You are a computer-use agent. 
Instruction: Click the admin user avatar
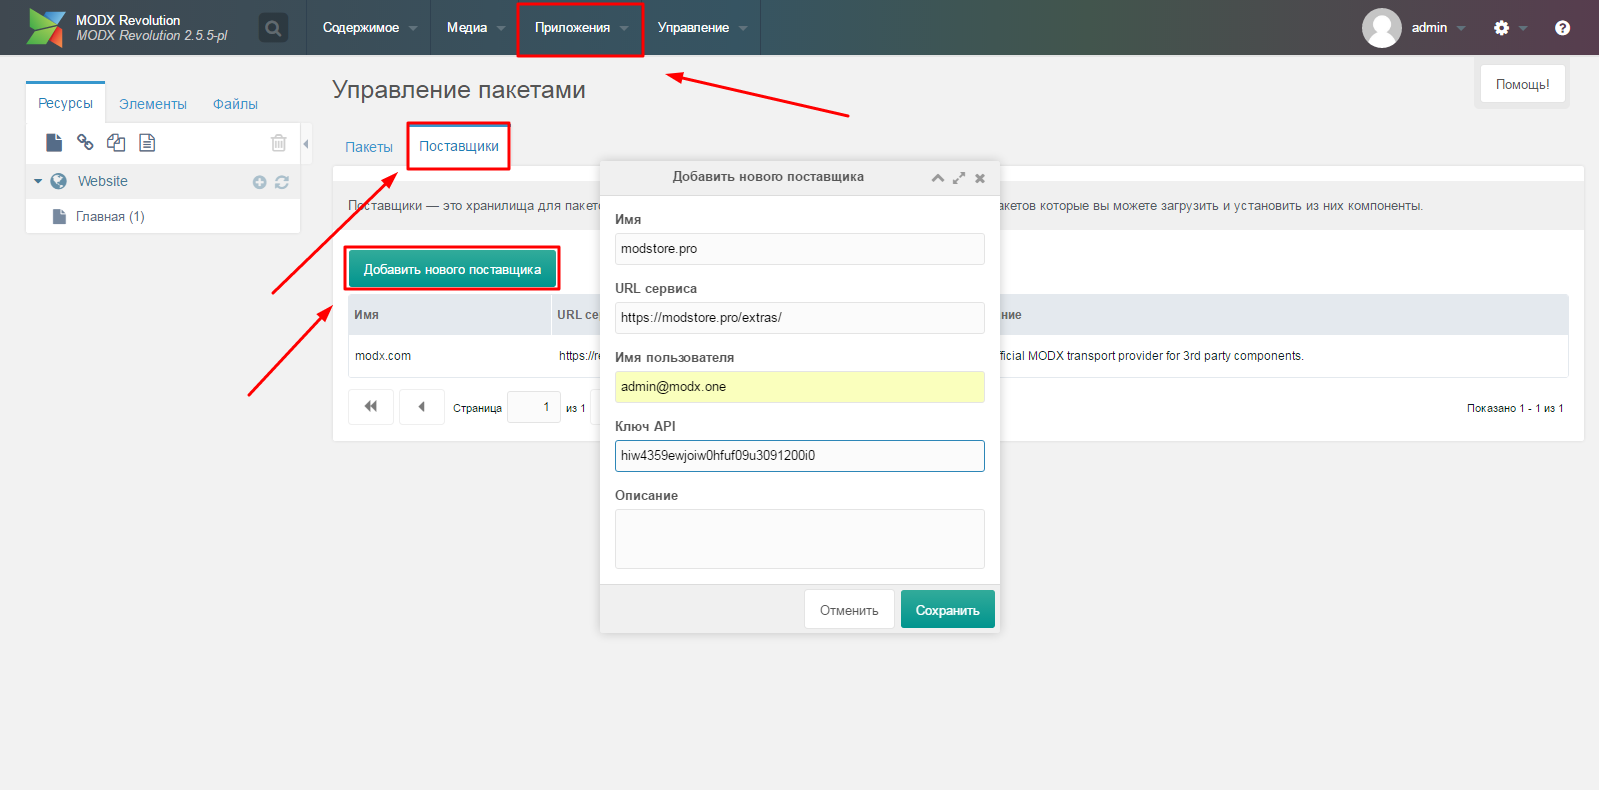pos(1381,28)
